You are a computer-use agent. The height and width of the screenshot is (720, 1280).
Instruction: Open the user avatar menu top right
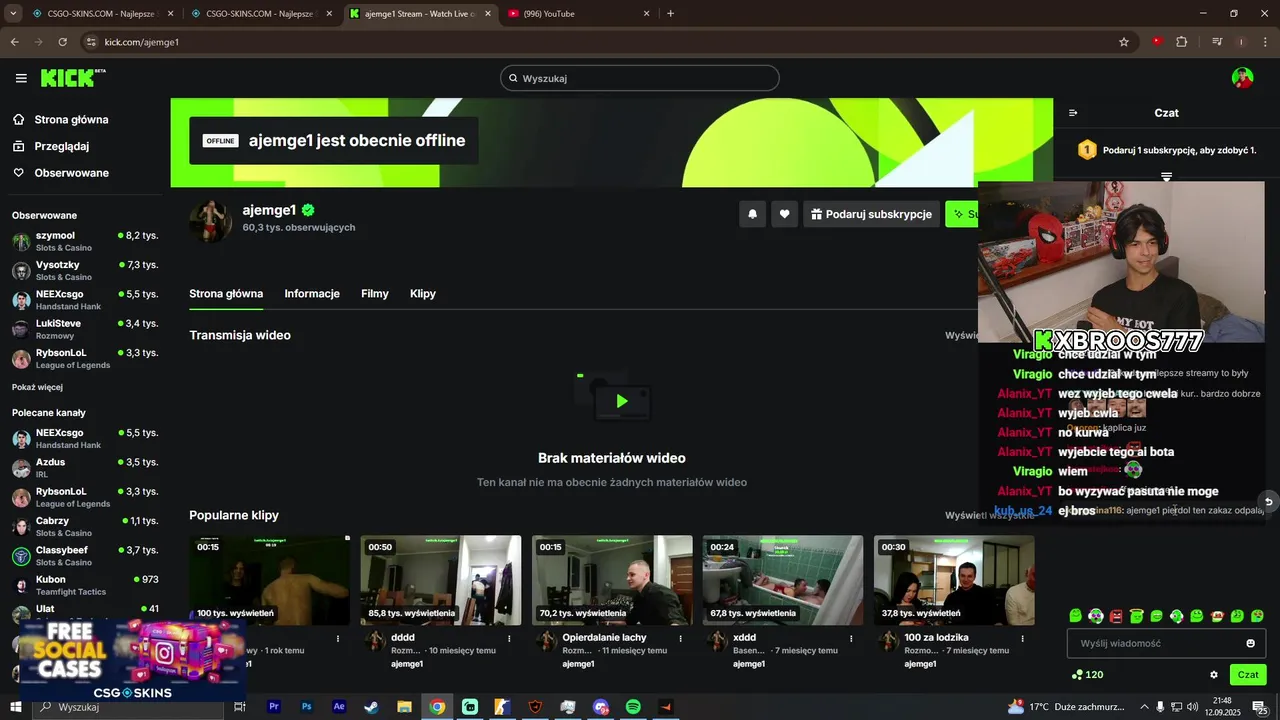(x=1242, y=78)
